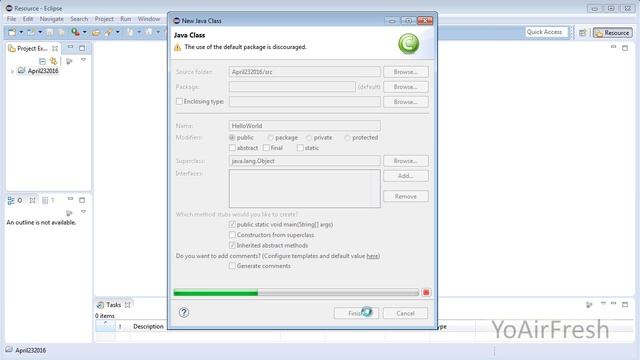The height and width of the screenshot is (360, 640).
Task: Expand the April232016 project tree node
Action: tap(12, 71)
